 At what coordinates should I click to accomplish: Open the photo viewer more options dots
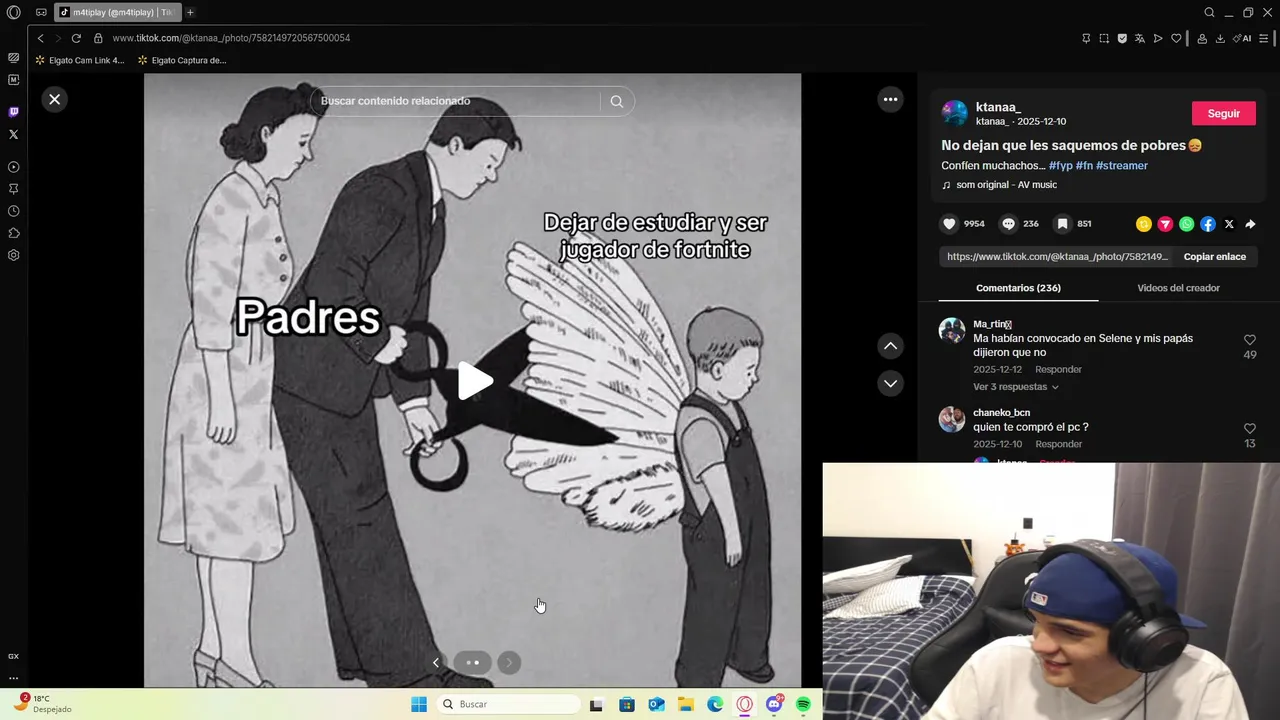pos(890,99)
